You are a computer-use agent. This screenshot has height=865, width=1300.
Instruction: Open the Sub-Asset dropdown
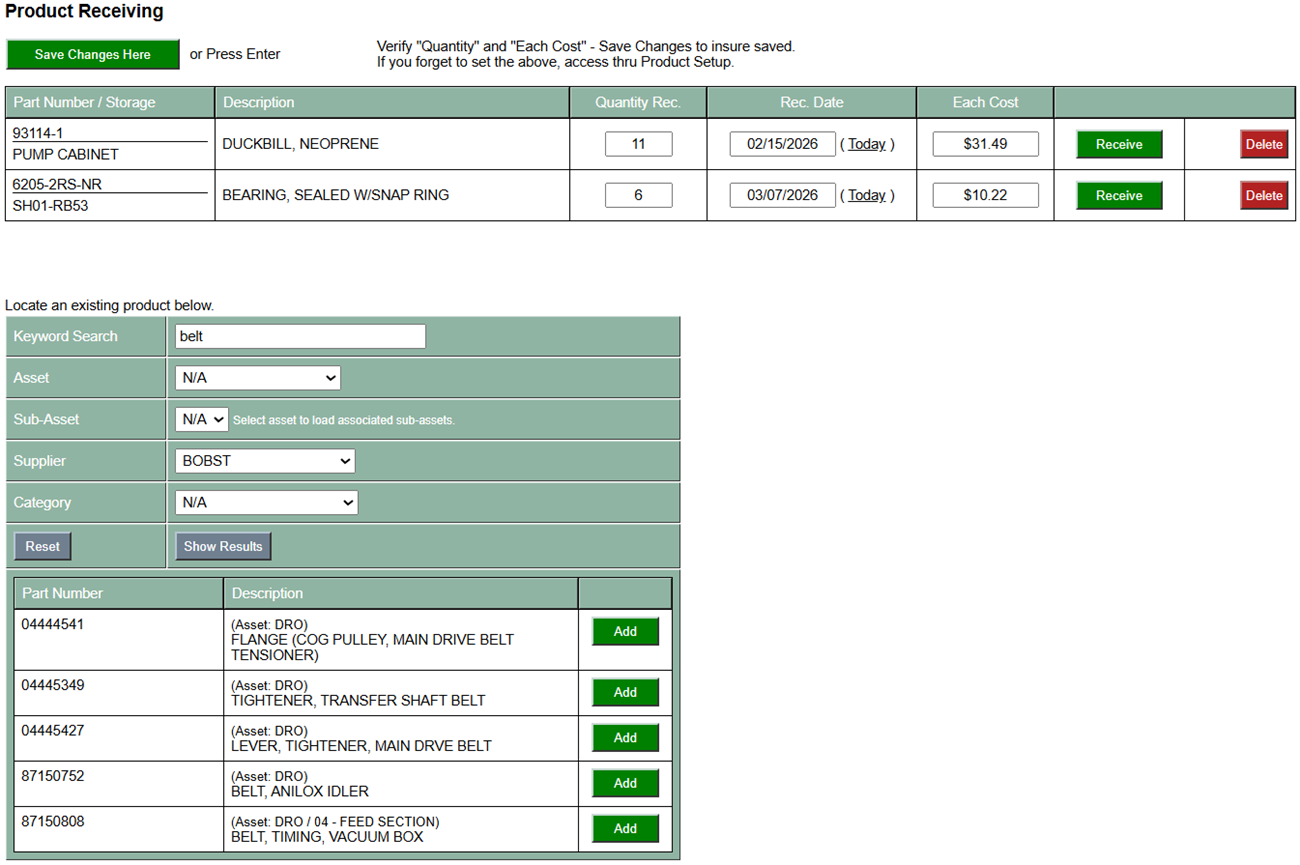coord(201,420)
